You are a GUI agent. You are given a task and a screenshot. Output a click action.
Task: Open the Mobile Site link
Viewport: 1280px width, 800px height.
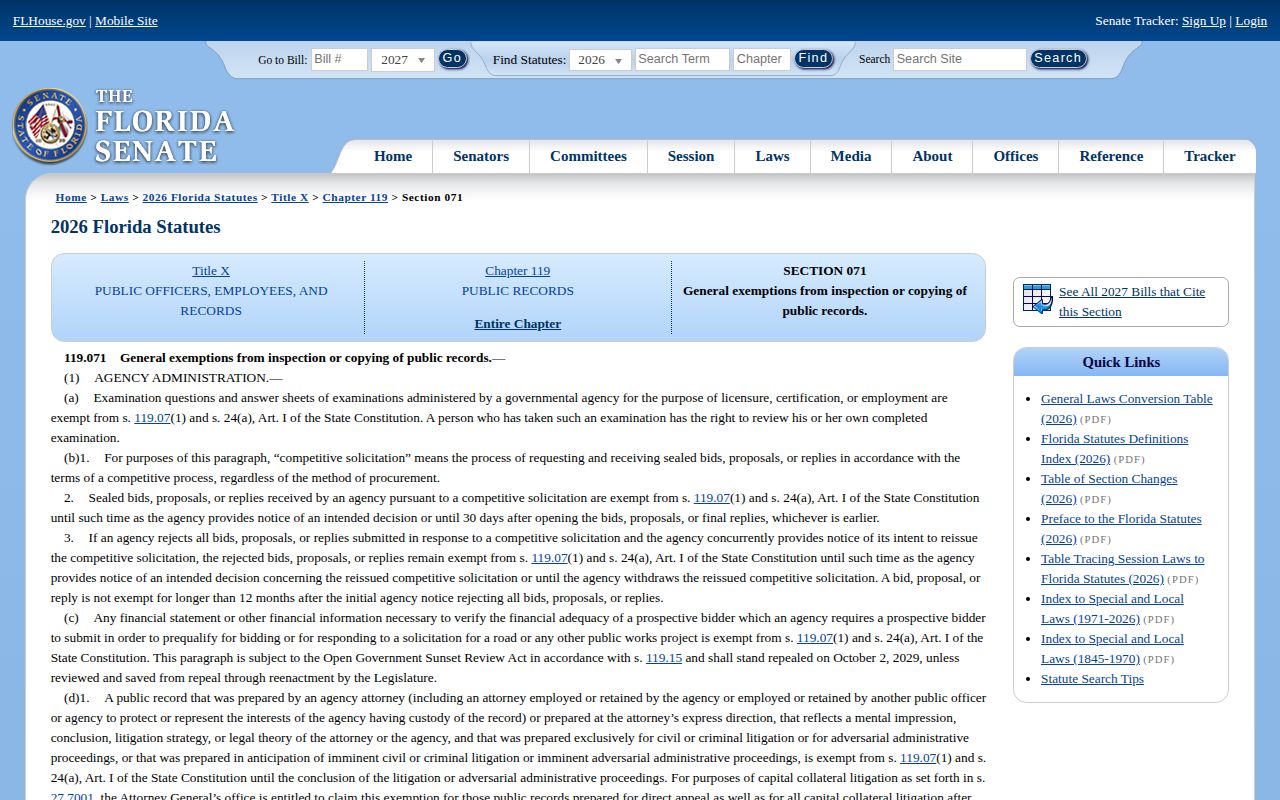pos(126,21)
